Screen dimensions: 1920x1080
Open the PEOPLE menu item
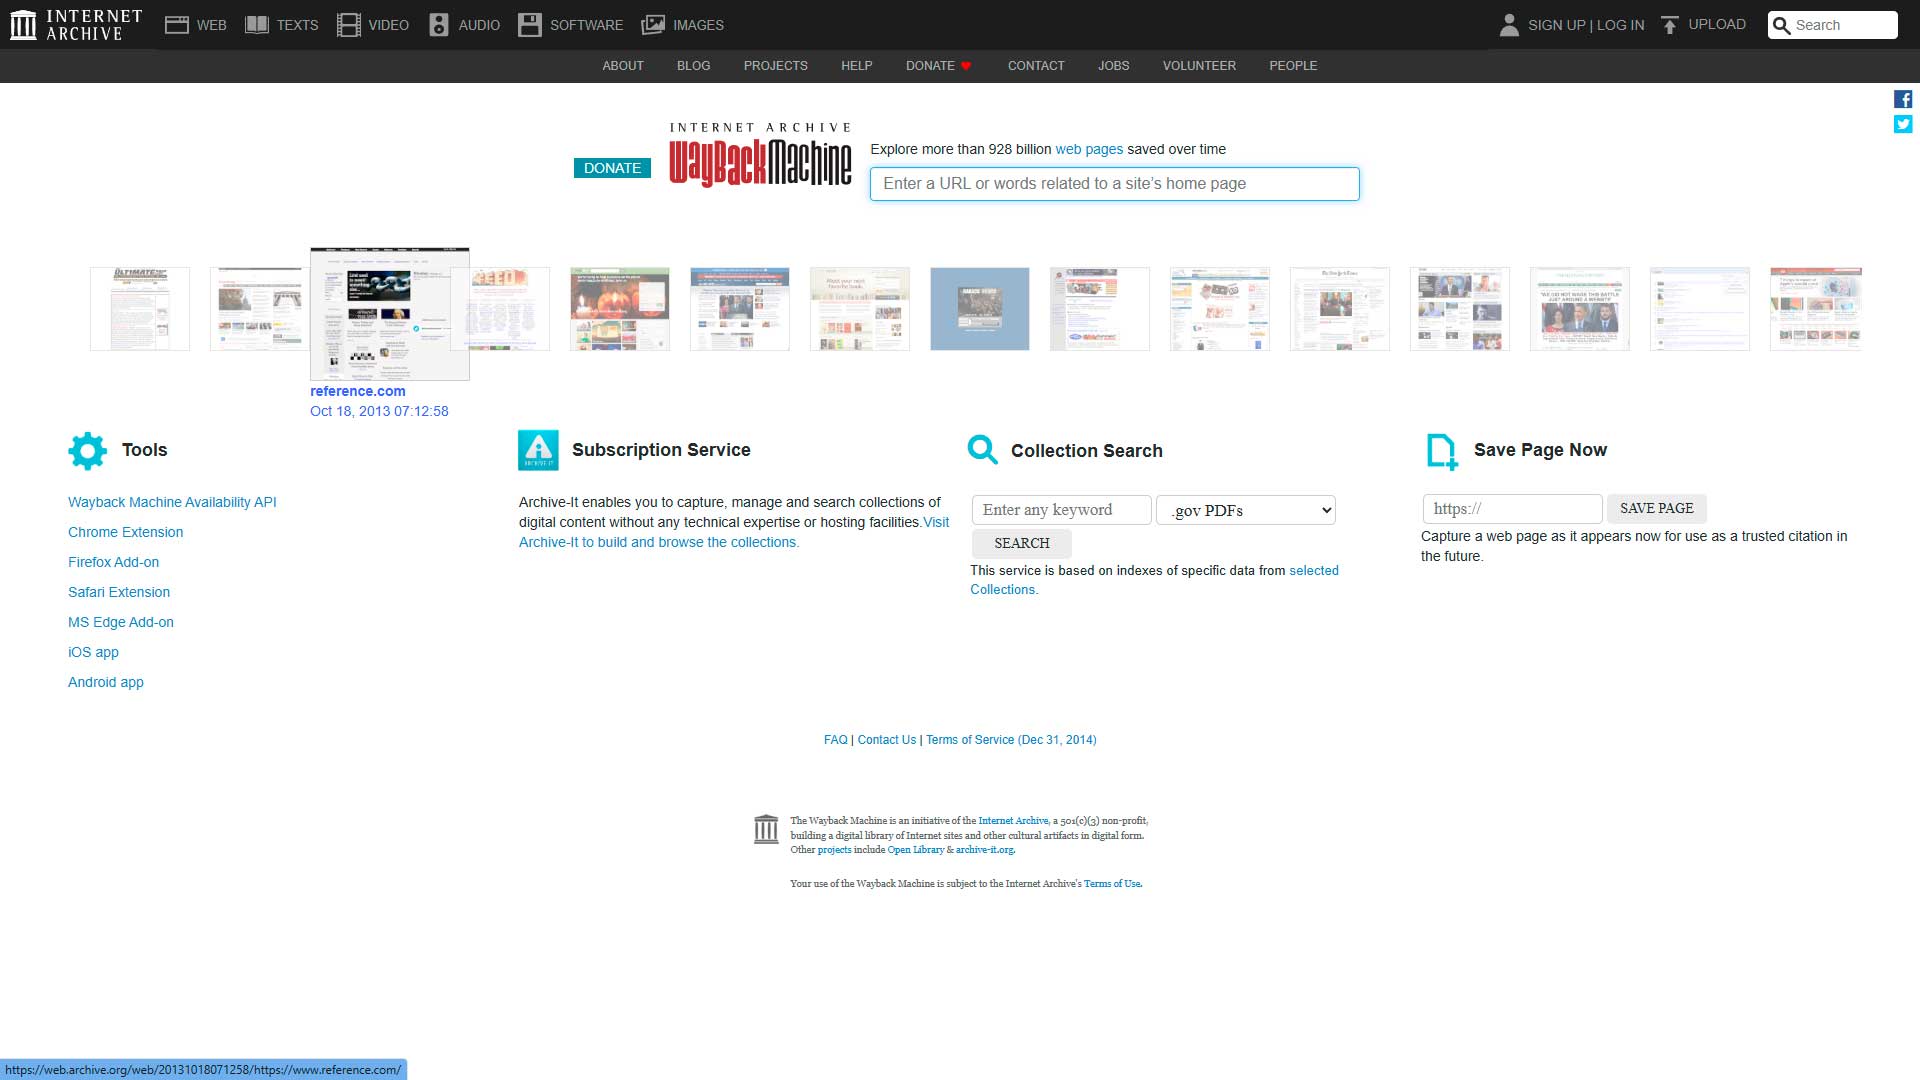pos(1293,66)
